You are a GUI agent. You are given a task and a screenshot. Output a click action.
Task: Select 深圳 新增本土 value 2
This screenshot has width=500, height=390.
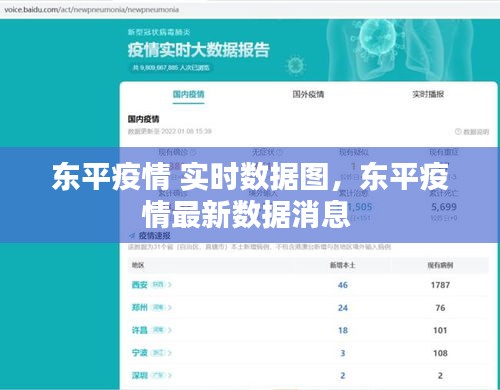[x=343, y=376]
